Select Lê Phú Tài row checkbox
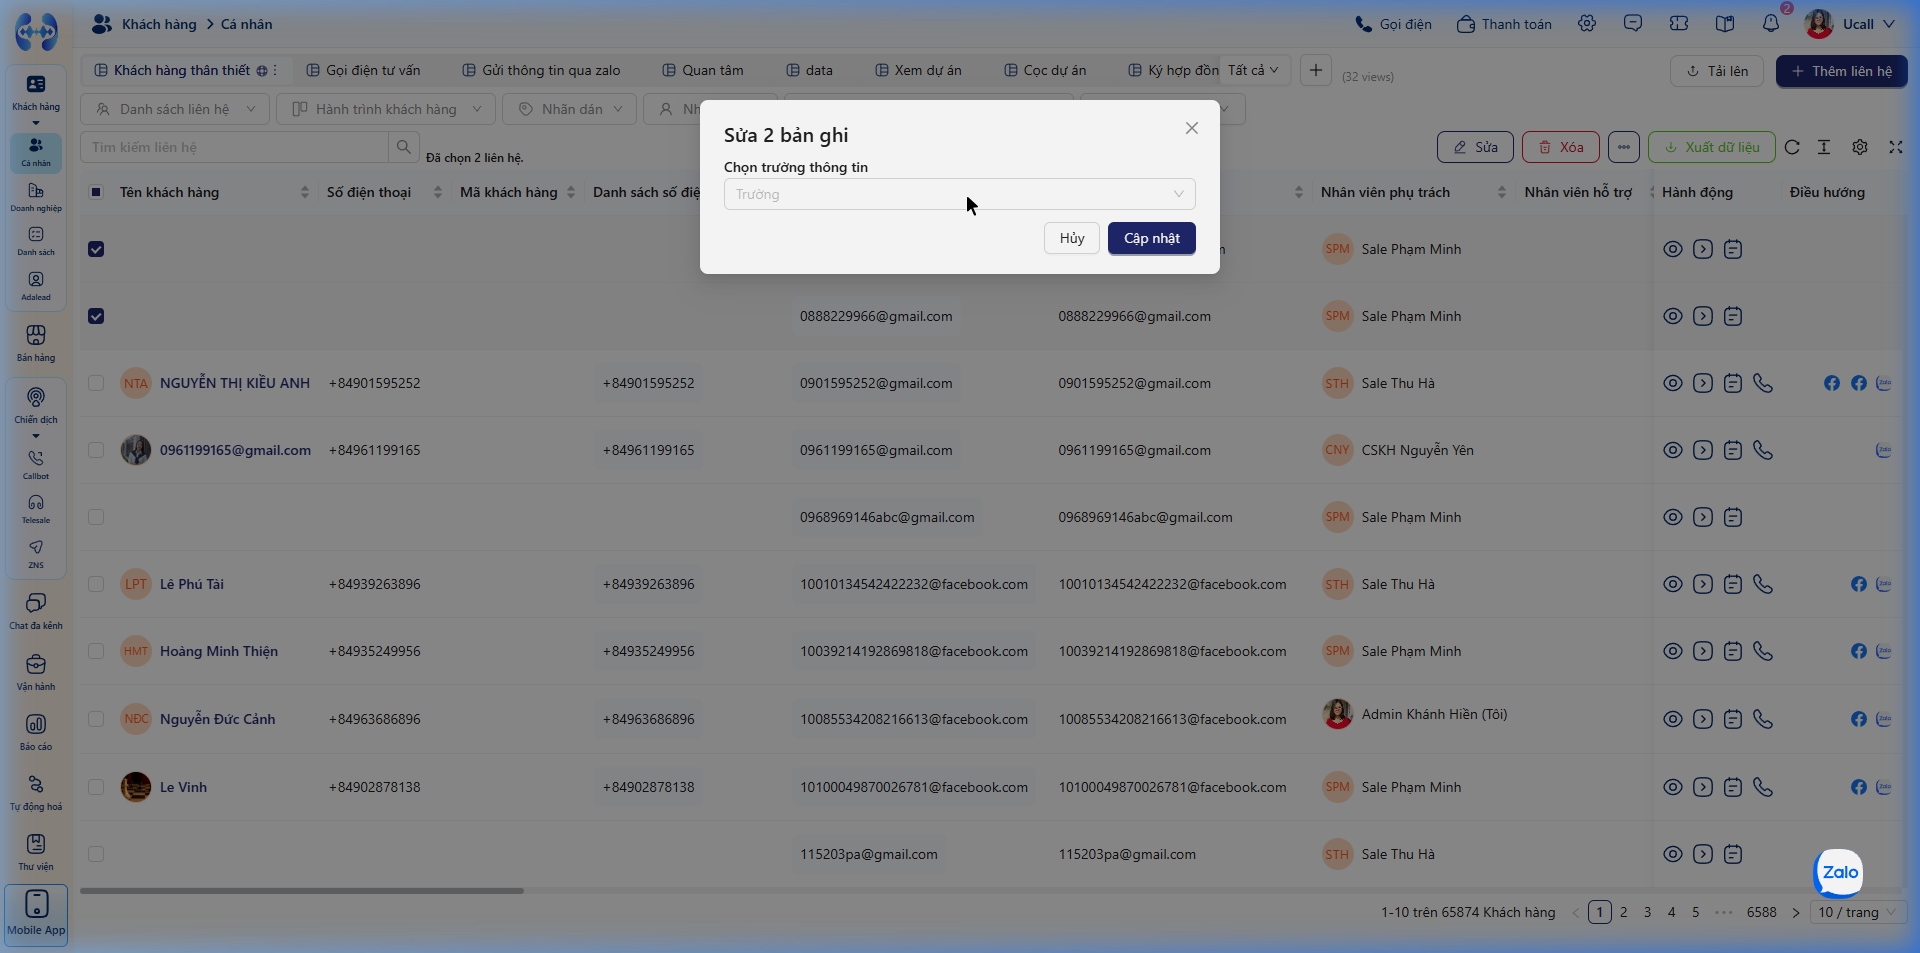Screen dimensions: 1920x953 [96, 584]
